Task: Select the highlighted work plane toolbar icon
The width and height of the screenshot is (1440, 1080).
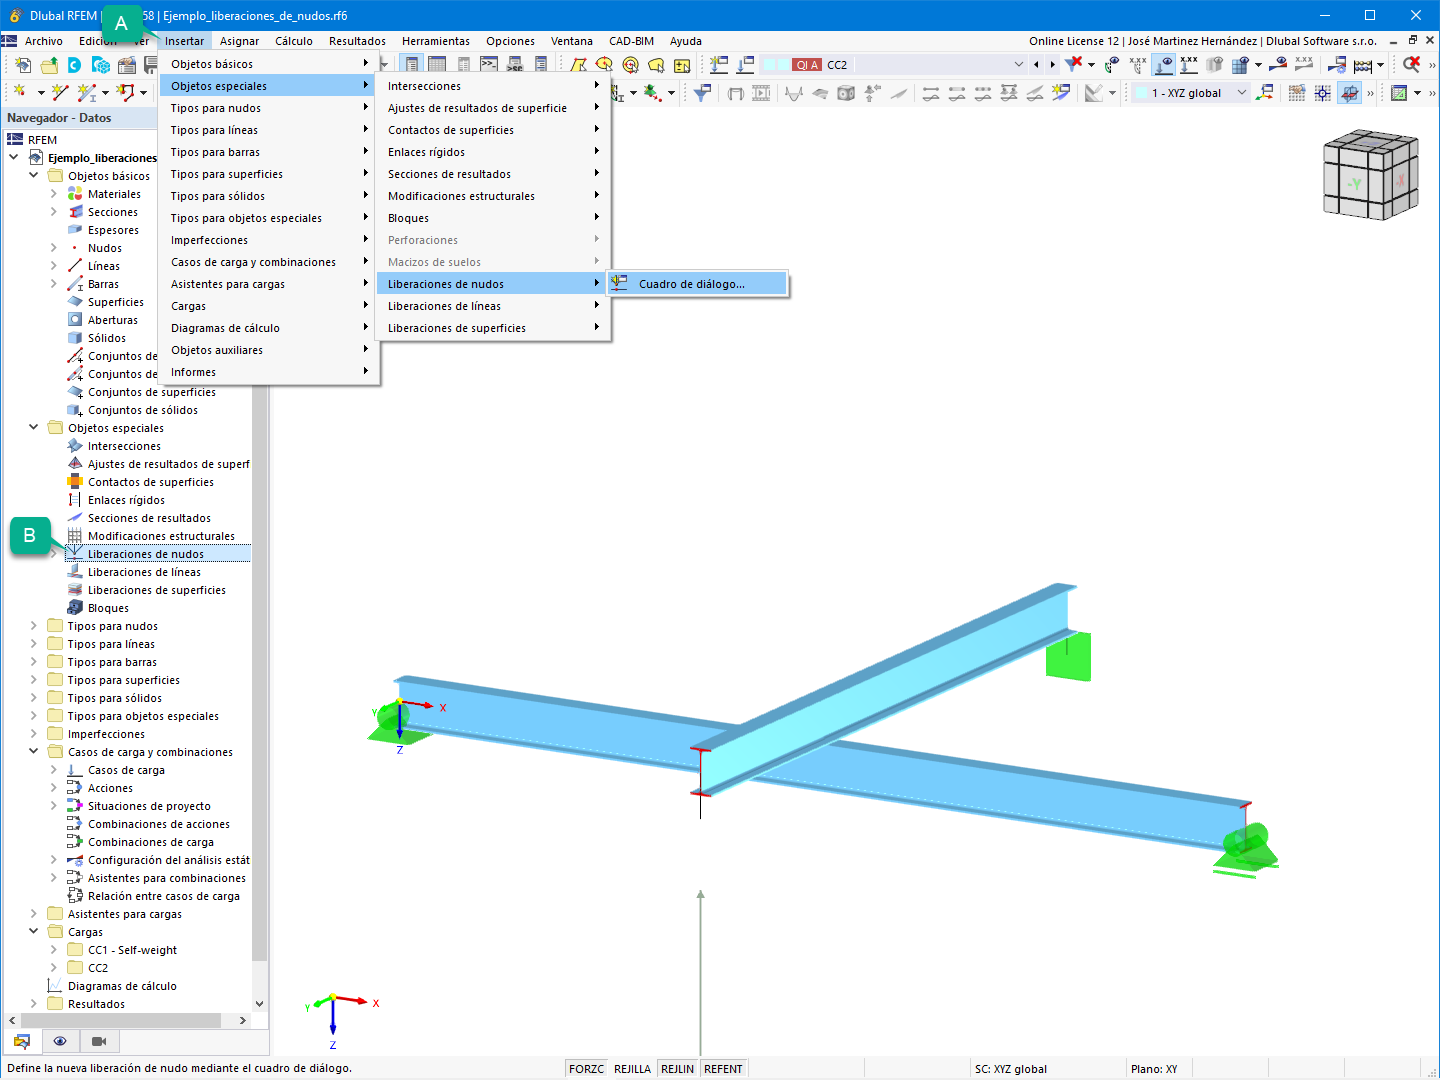Action: [1349, 92]
